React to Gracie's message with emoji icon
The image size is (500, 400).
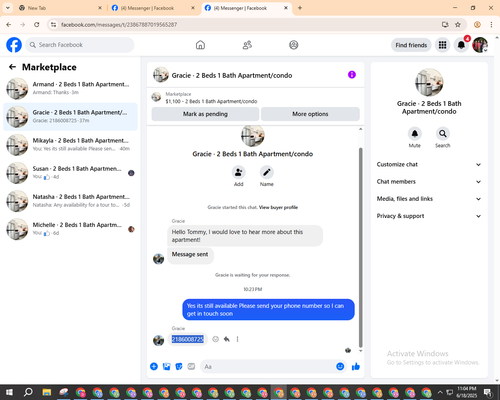[216, 339]
